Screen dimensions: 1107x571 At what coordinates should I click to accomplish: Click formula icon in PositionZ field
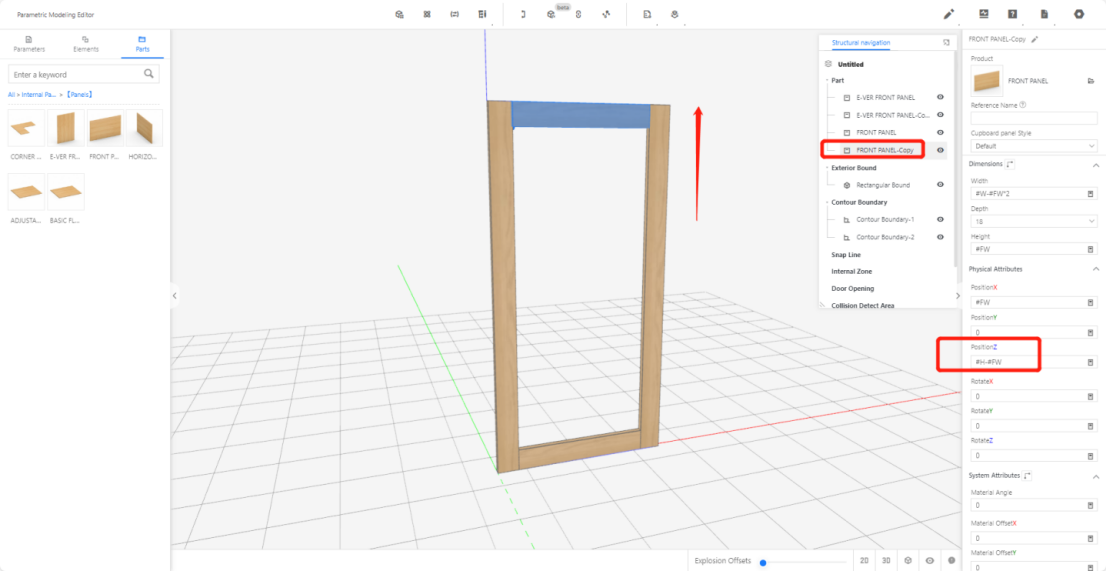coord(1090,362)
